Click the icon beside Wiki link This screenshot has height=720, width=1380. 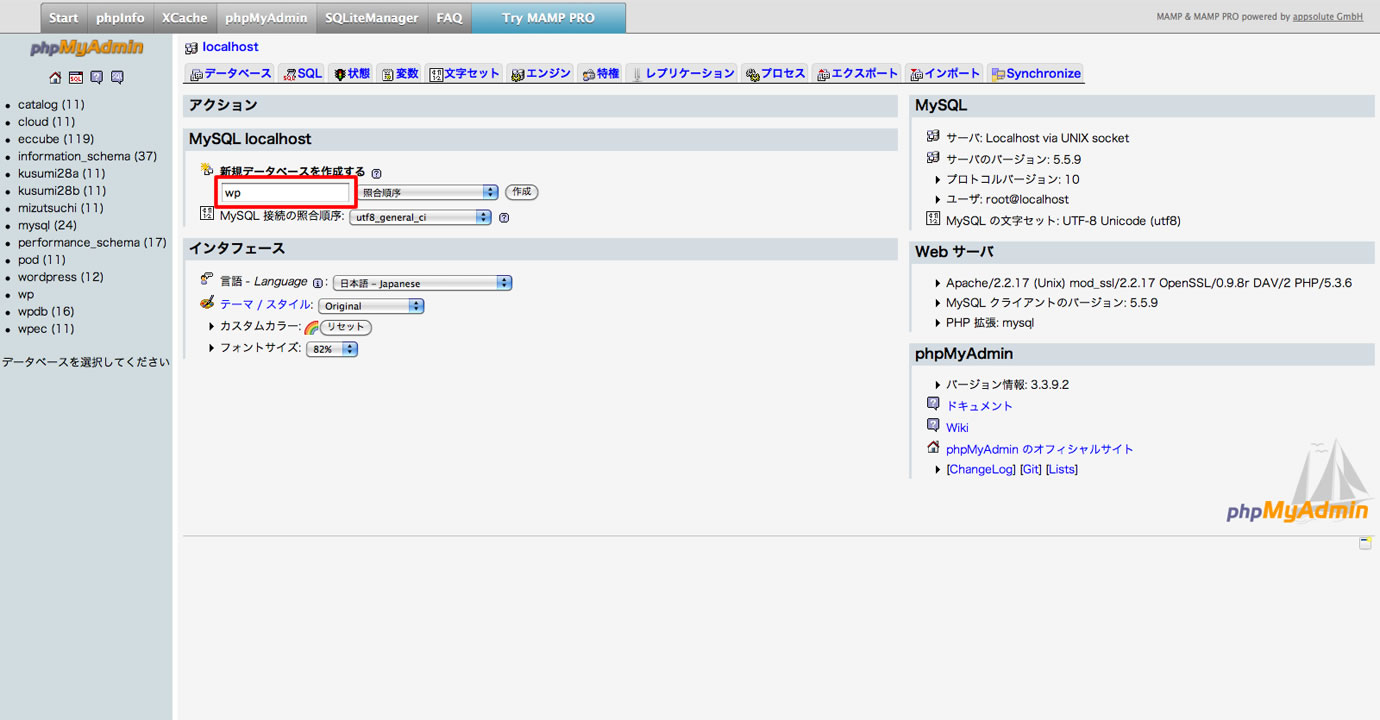[x=933, y=426]
